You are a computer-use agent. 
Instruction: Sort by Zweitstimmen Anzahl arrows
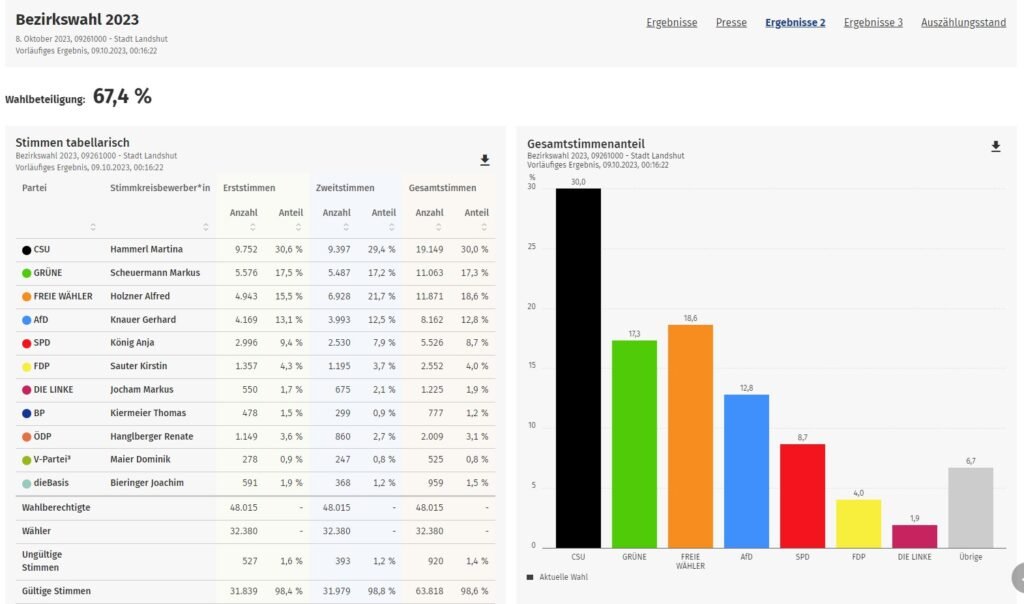click(x=346, y=227)
